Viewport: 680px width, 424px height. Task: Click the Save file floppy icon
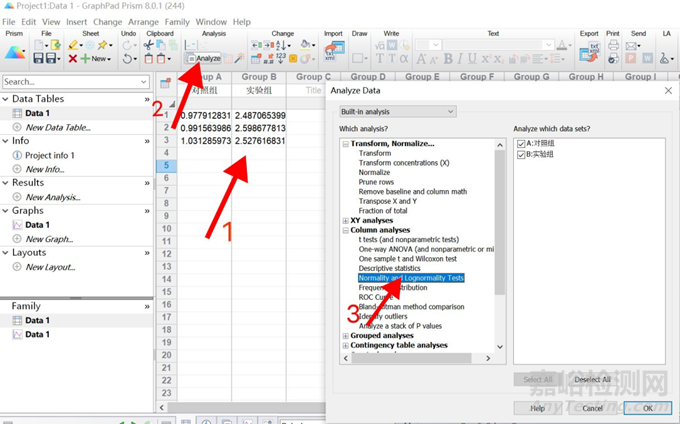tap(39, 58)
